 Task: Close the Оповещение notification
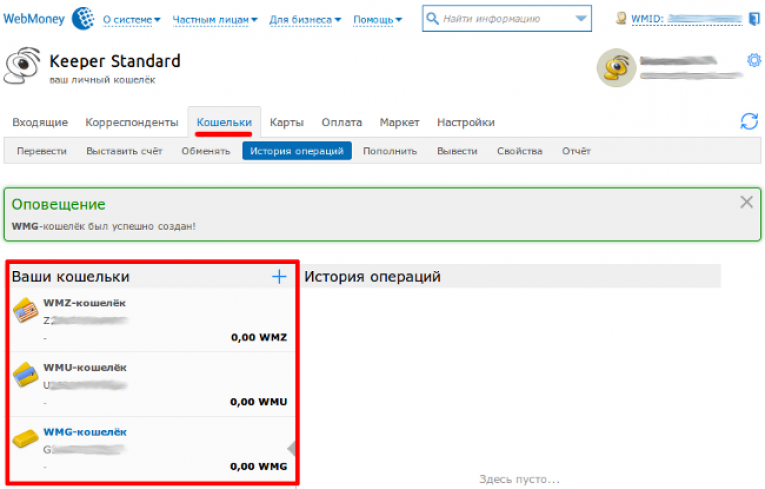(x=746, y=202)
